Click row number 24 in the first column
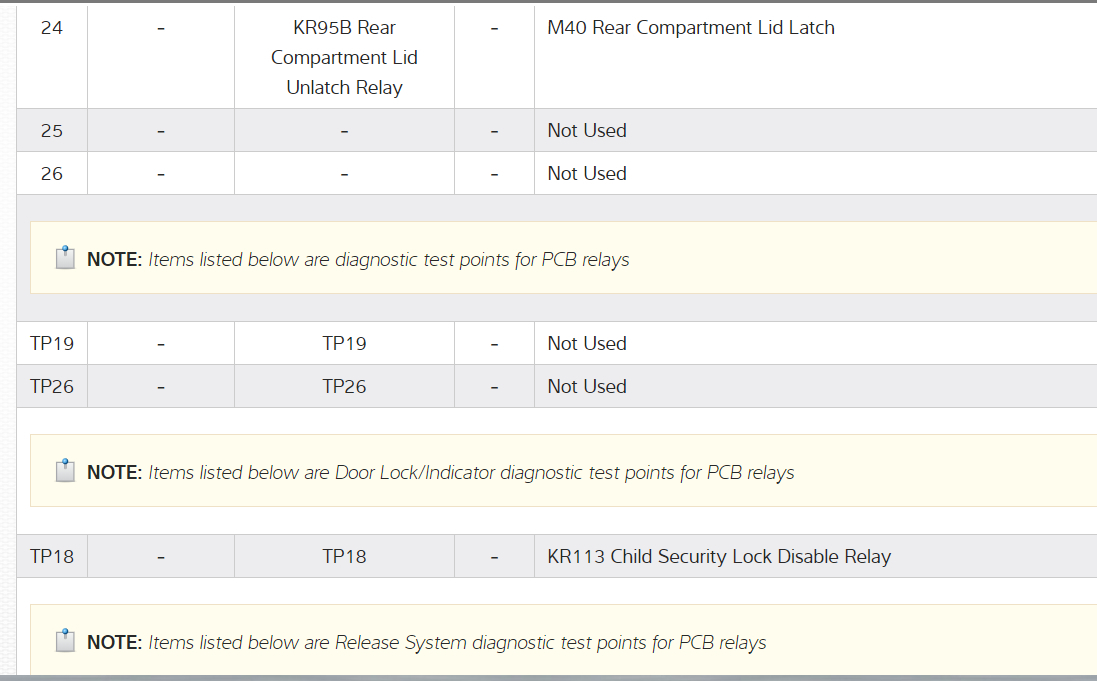 52,28
